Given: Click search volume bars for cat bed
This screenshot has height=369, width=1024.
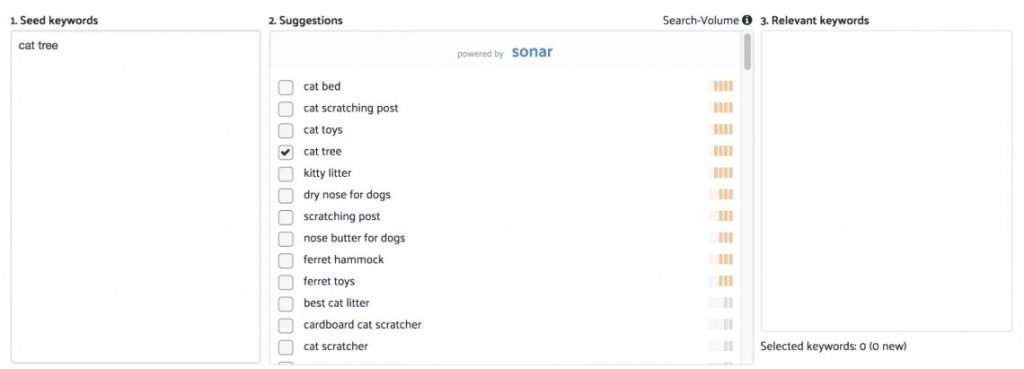Looking at the screenshot, I should click(721, 86).
